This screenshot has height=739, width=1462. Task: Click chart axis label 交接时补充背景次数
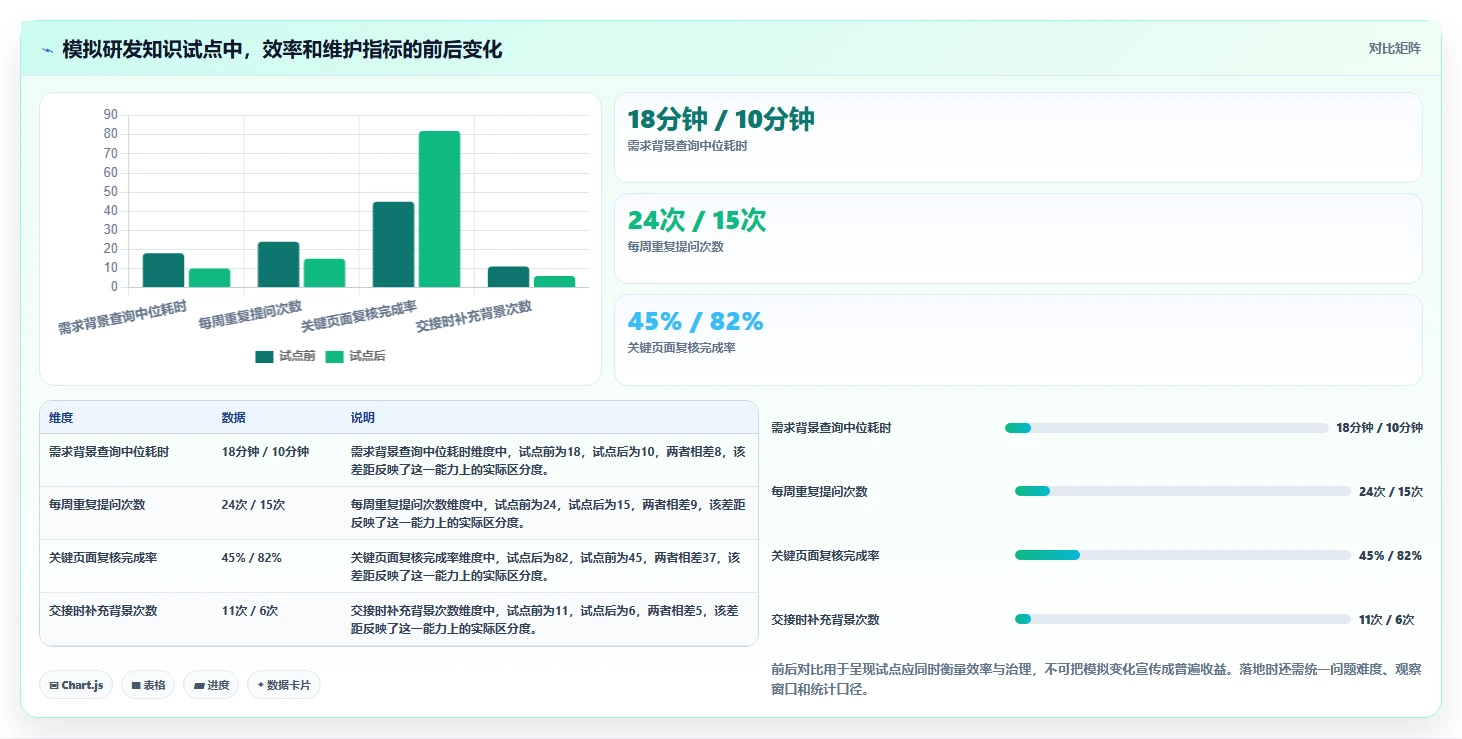[475, 316]
